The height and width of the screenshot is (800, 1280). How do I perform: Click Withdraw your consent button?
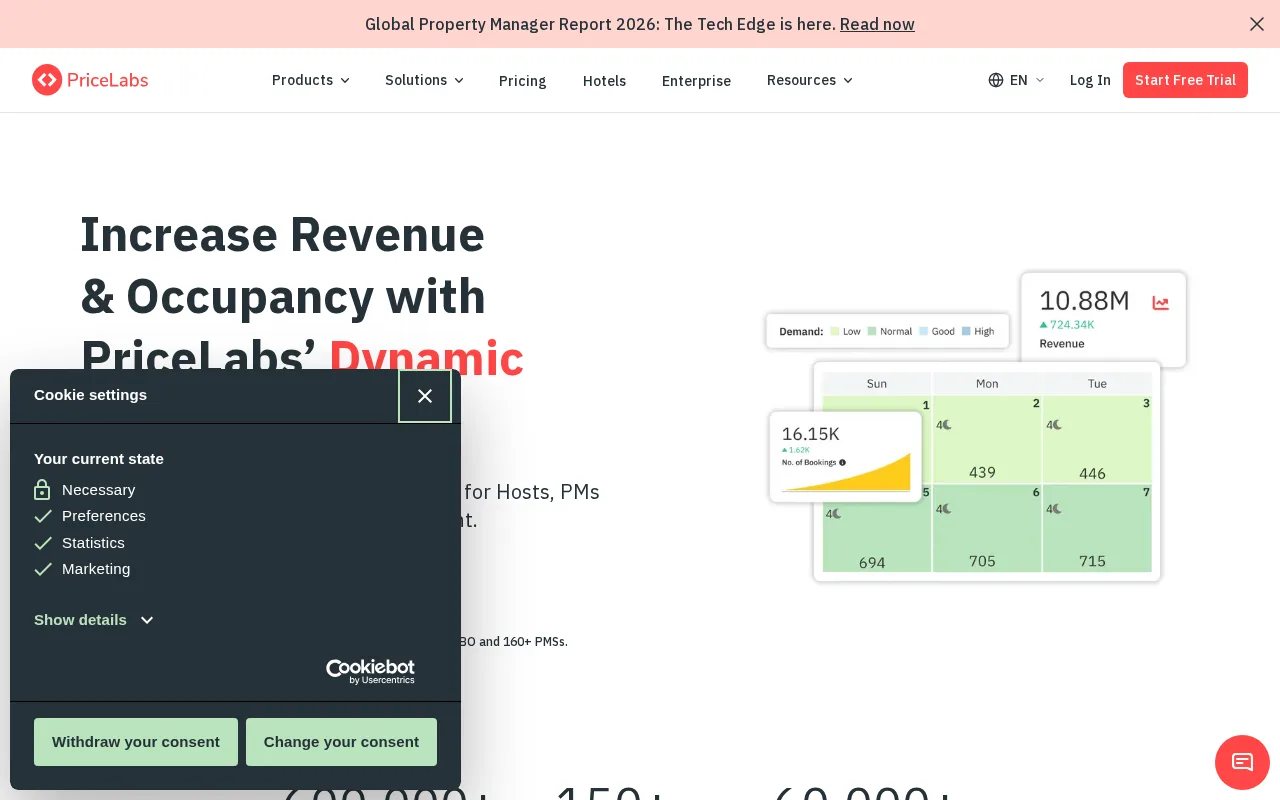pos(136,742)
